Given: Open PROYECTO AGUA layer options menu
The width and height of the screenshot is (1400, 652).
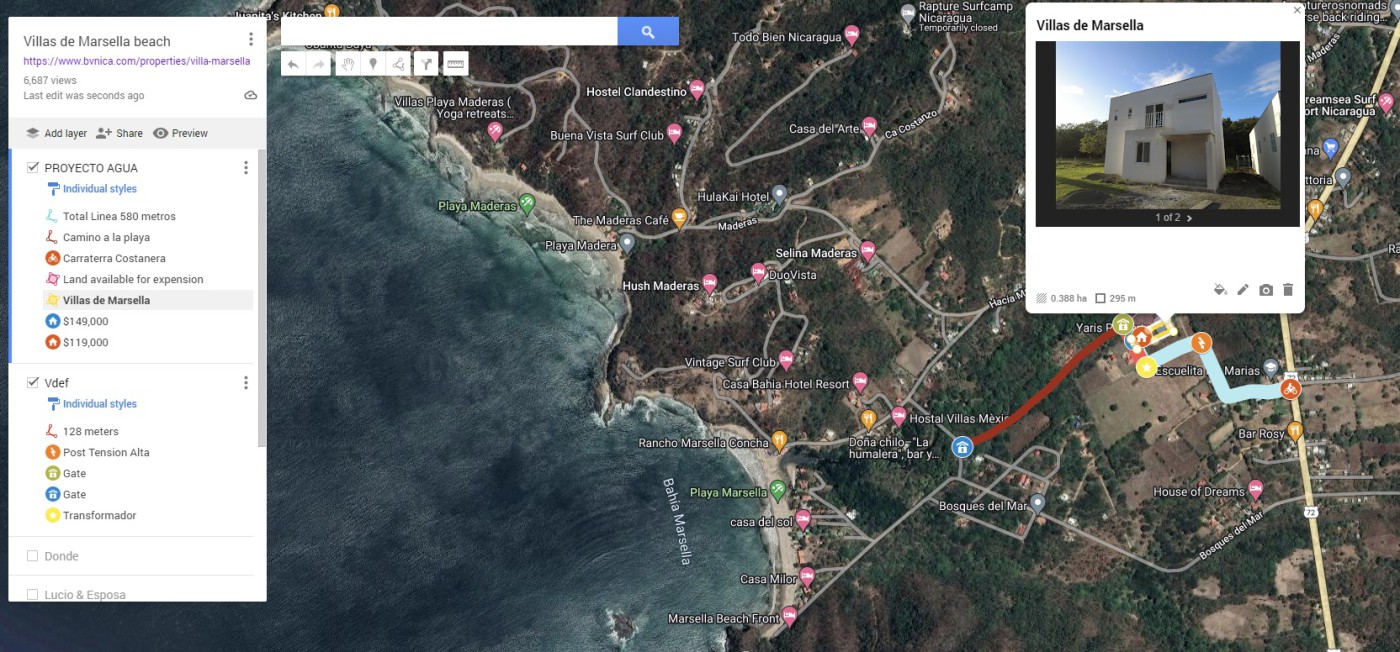Looking at the screenshot, I should [x=246, y=168].
